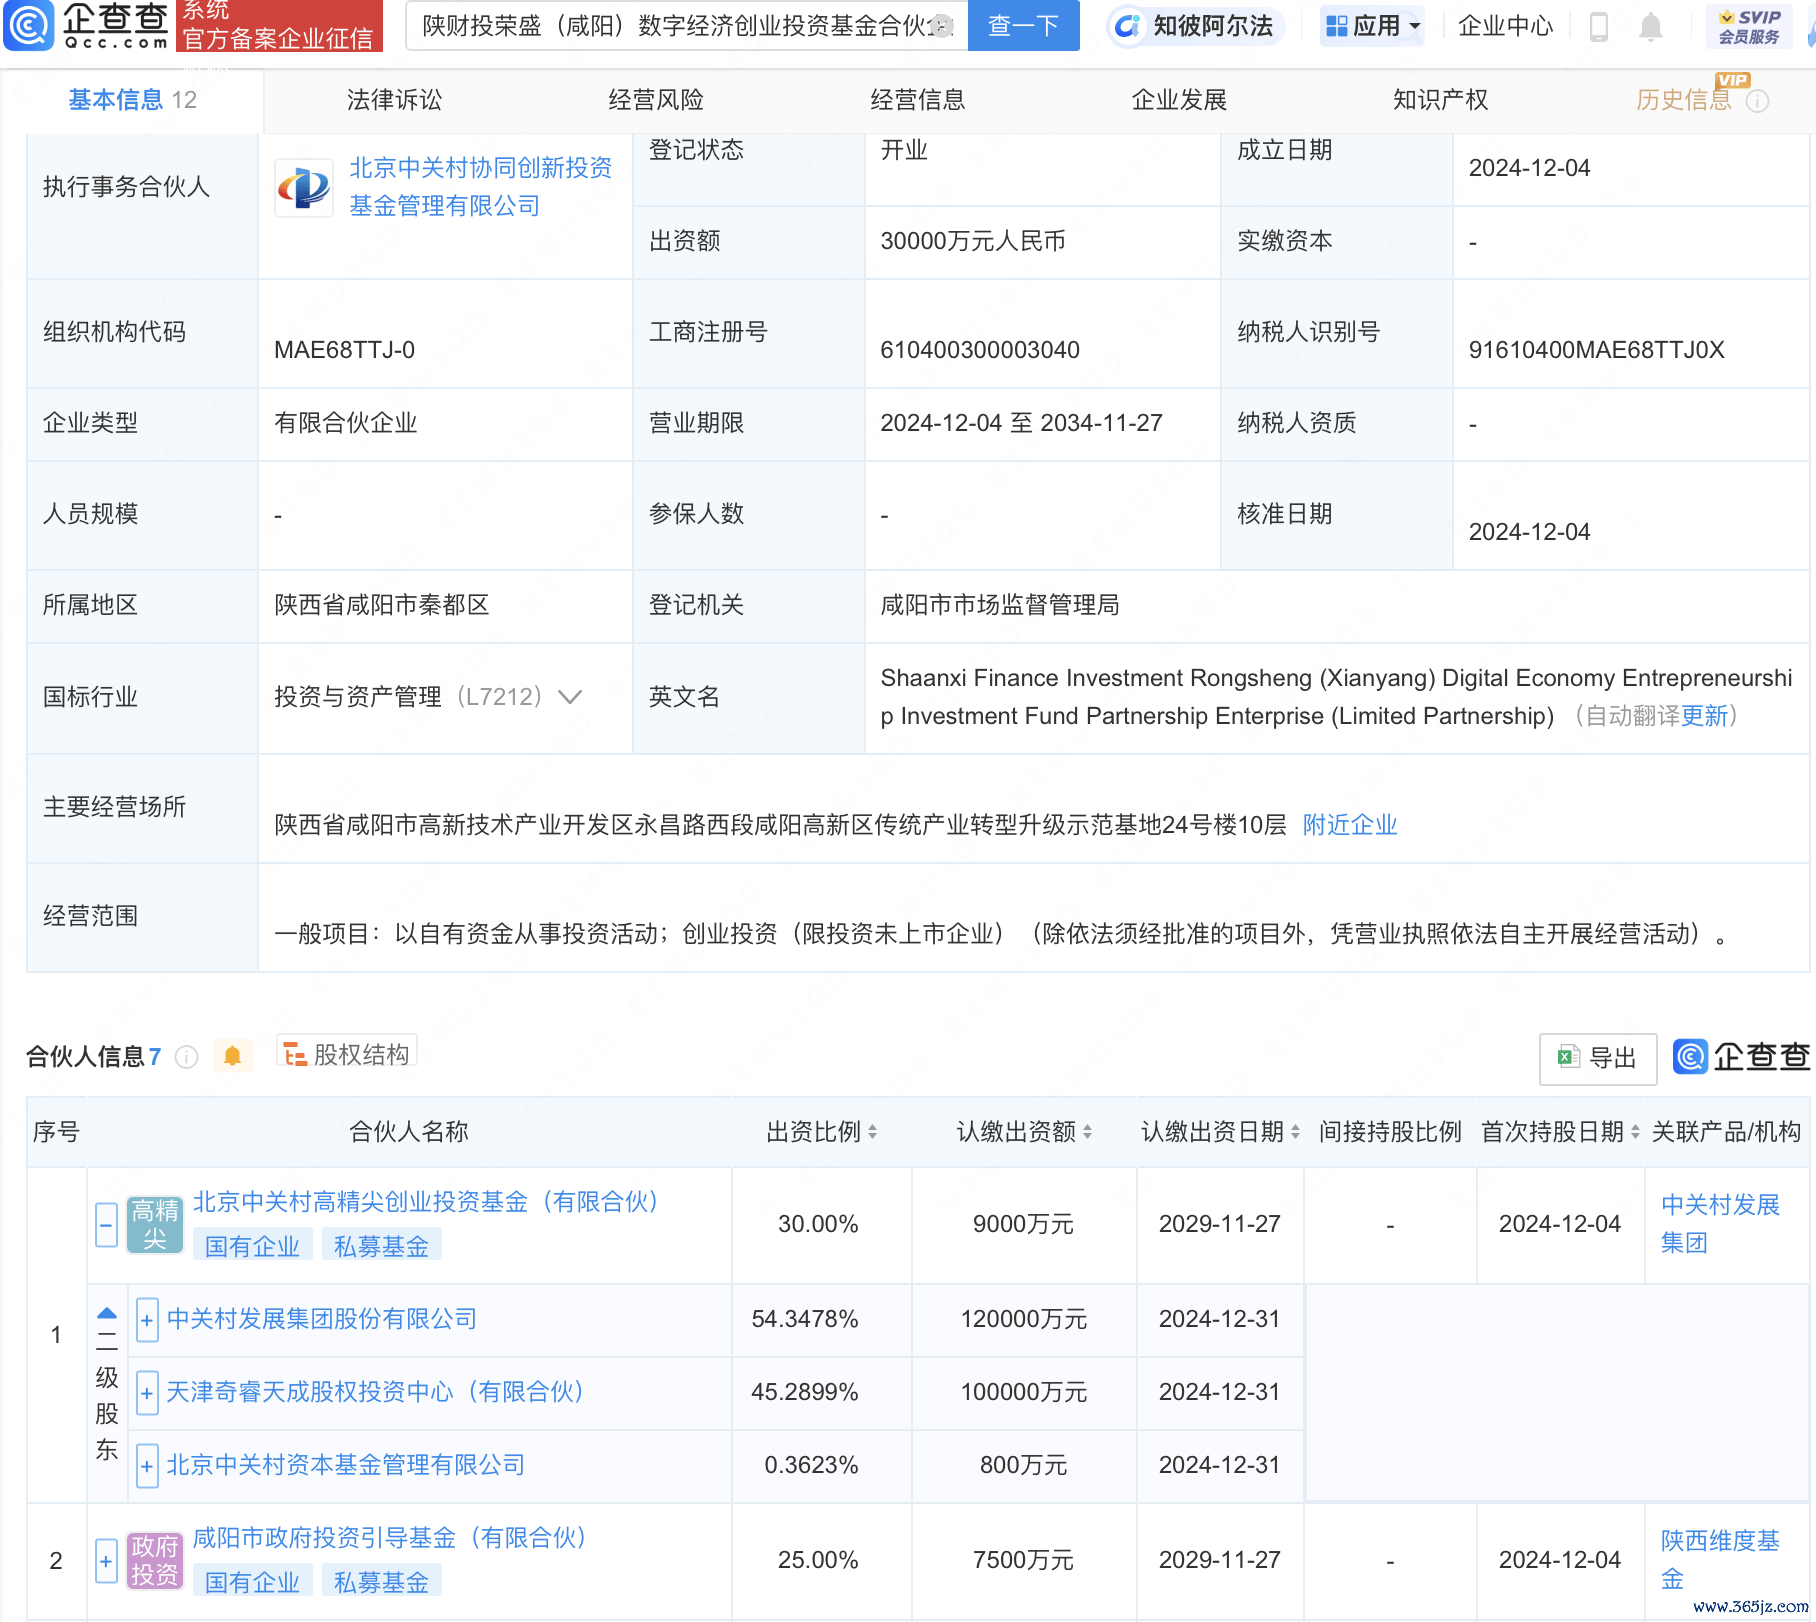
Task: Click 更新 link for auto translation
Action: tap(1704, 716)
